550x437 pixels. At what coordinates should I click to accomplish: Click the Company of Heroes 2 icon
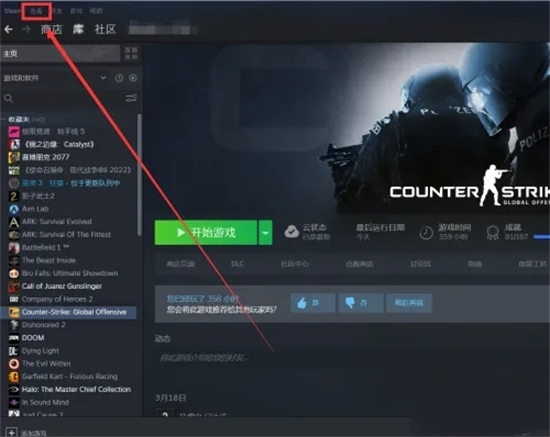pos(14,299)
